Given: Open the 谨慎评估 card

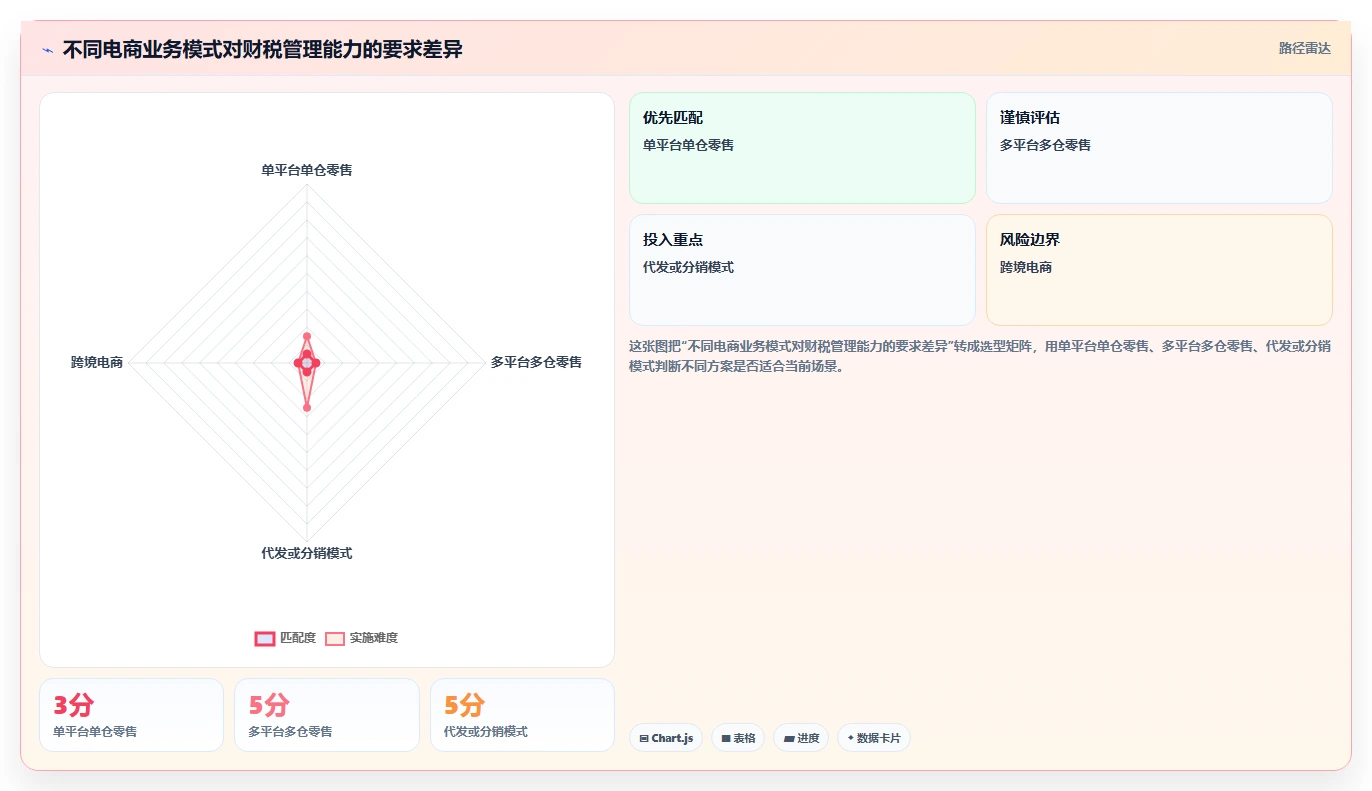Looking at the screenshot, I should 1159,148.
